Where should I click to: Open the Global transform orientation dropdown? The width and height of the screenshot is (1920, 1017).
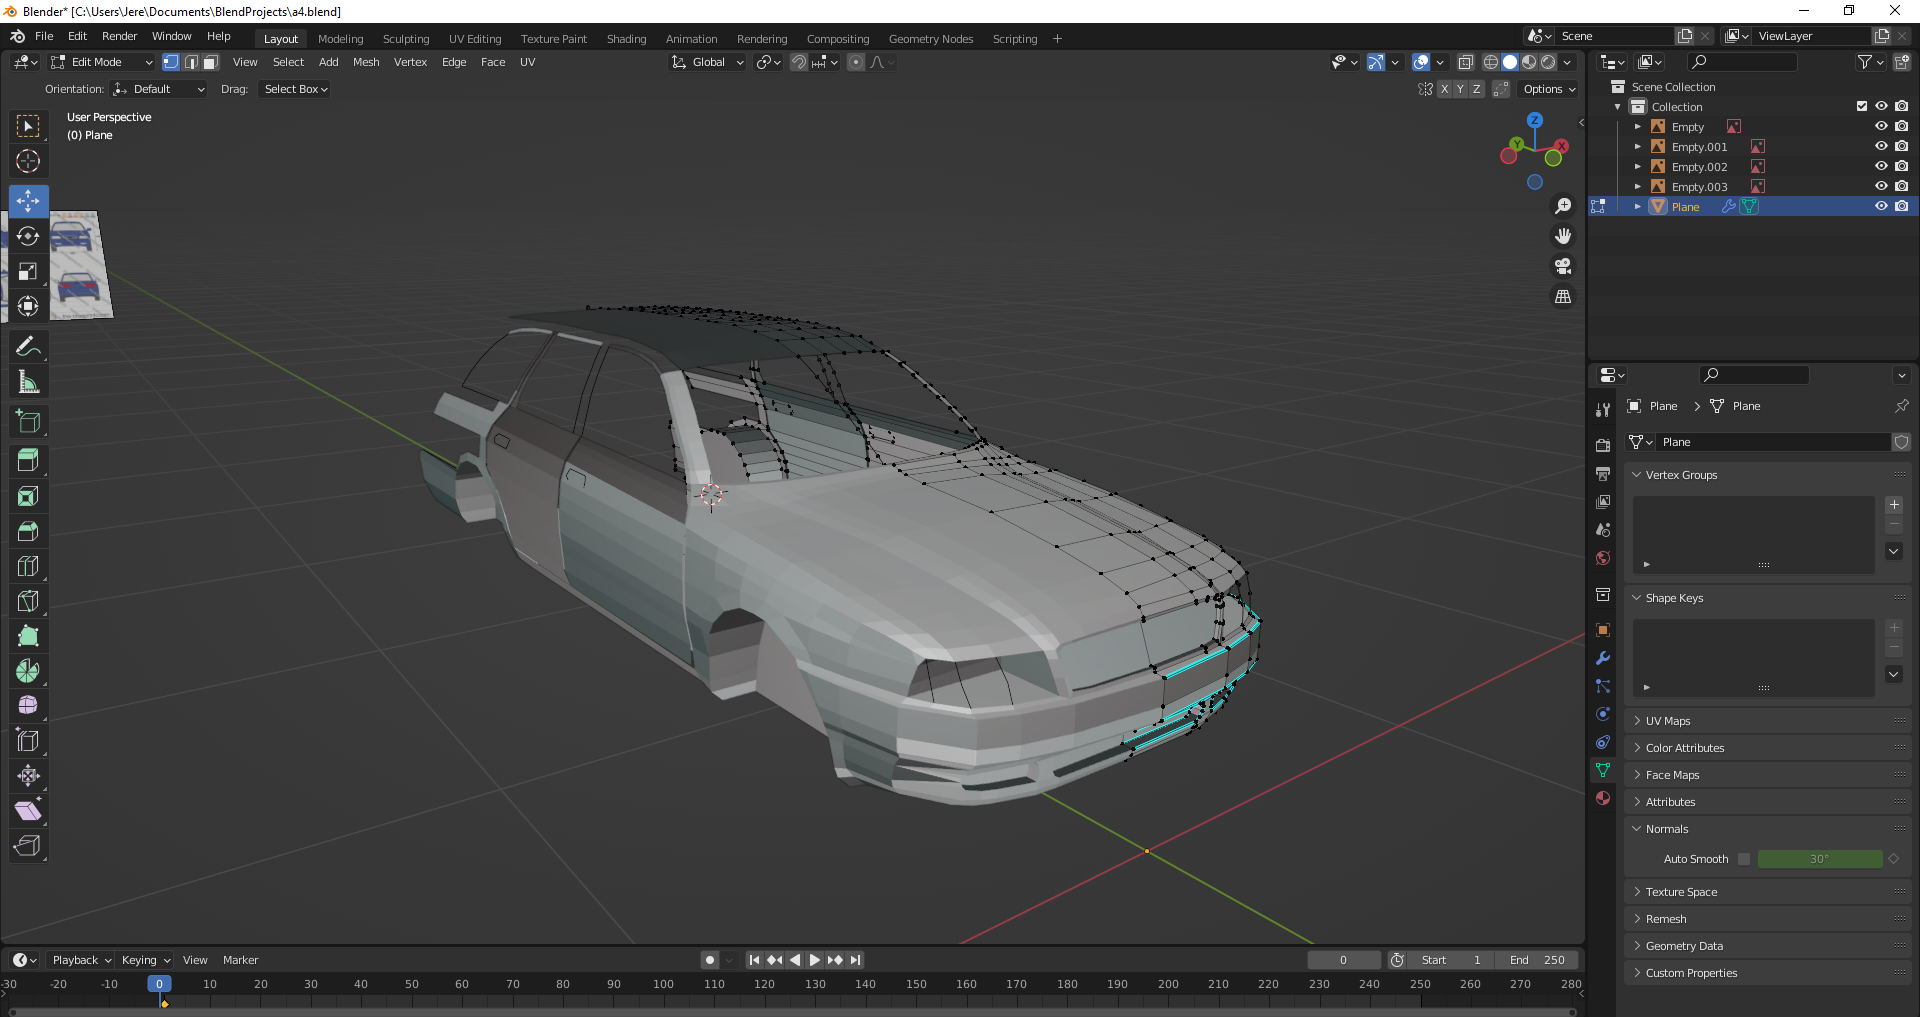[x=708, y=62]
